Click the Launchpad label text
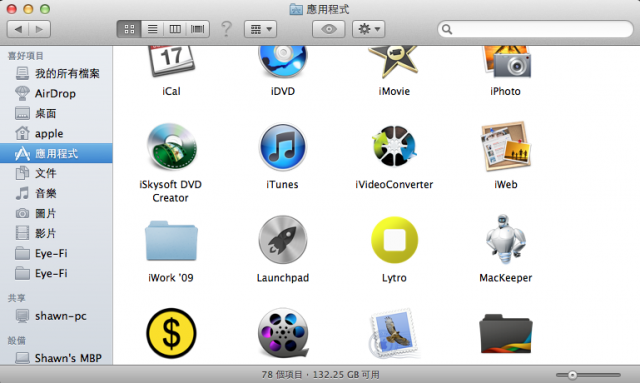 click(282, 278)
